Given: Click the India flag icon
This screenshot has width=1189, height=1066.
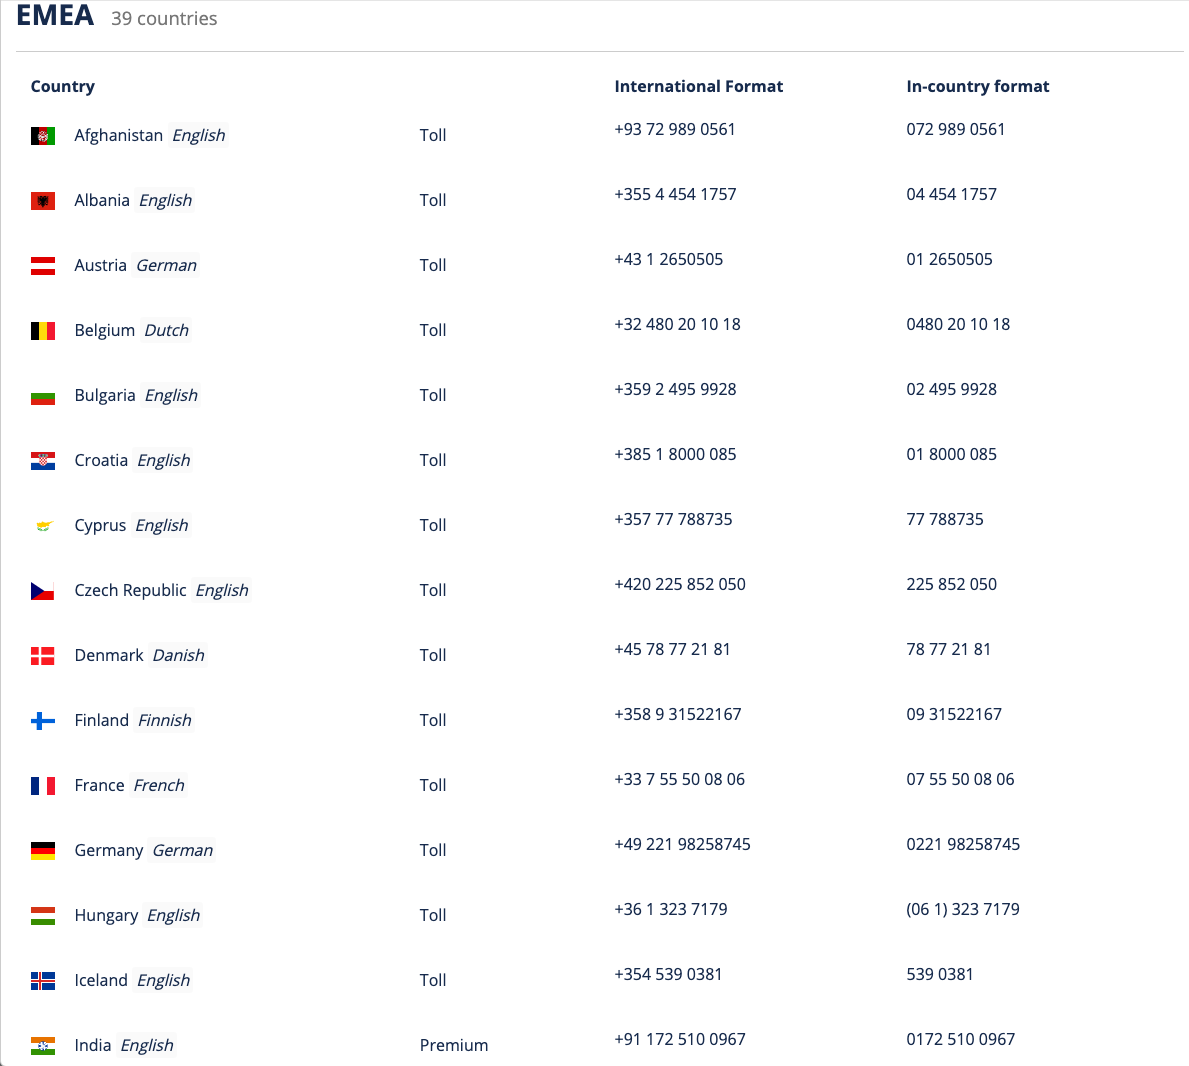Looking at the screenshot, I should tap(43, 1046).
